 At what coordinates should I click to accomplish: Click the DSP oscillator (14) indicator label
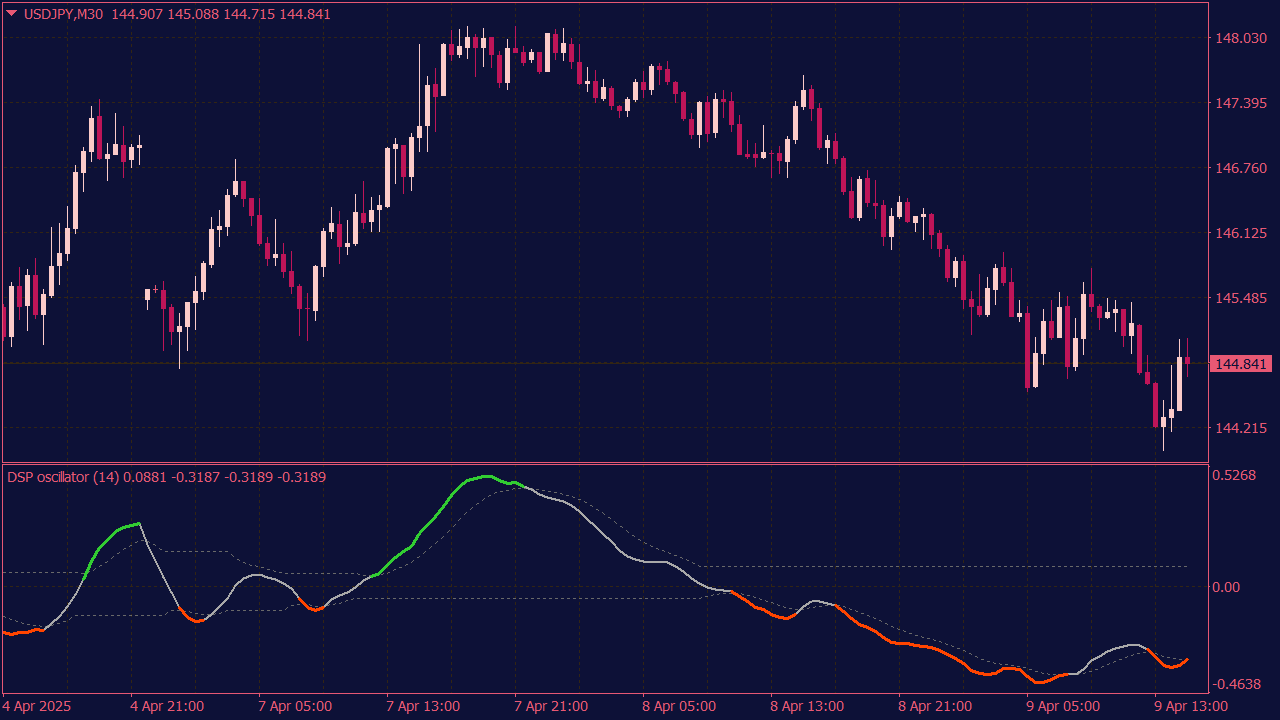click(62, 477)
